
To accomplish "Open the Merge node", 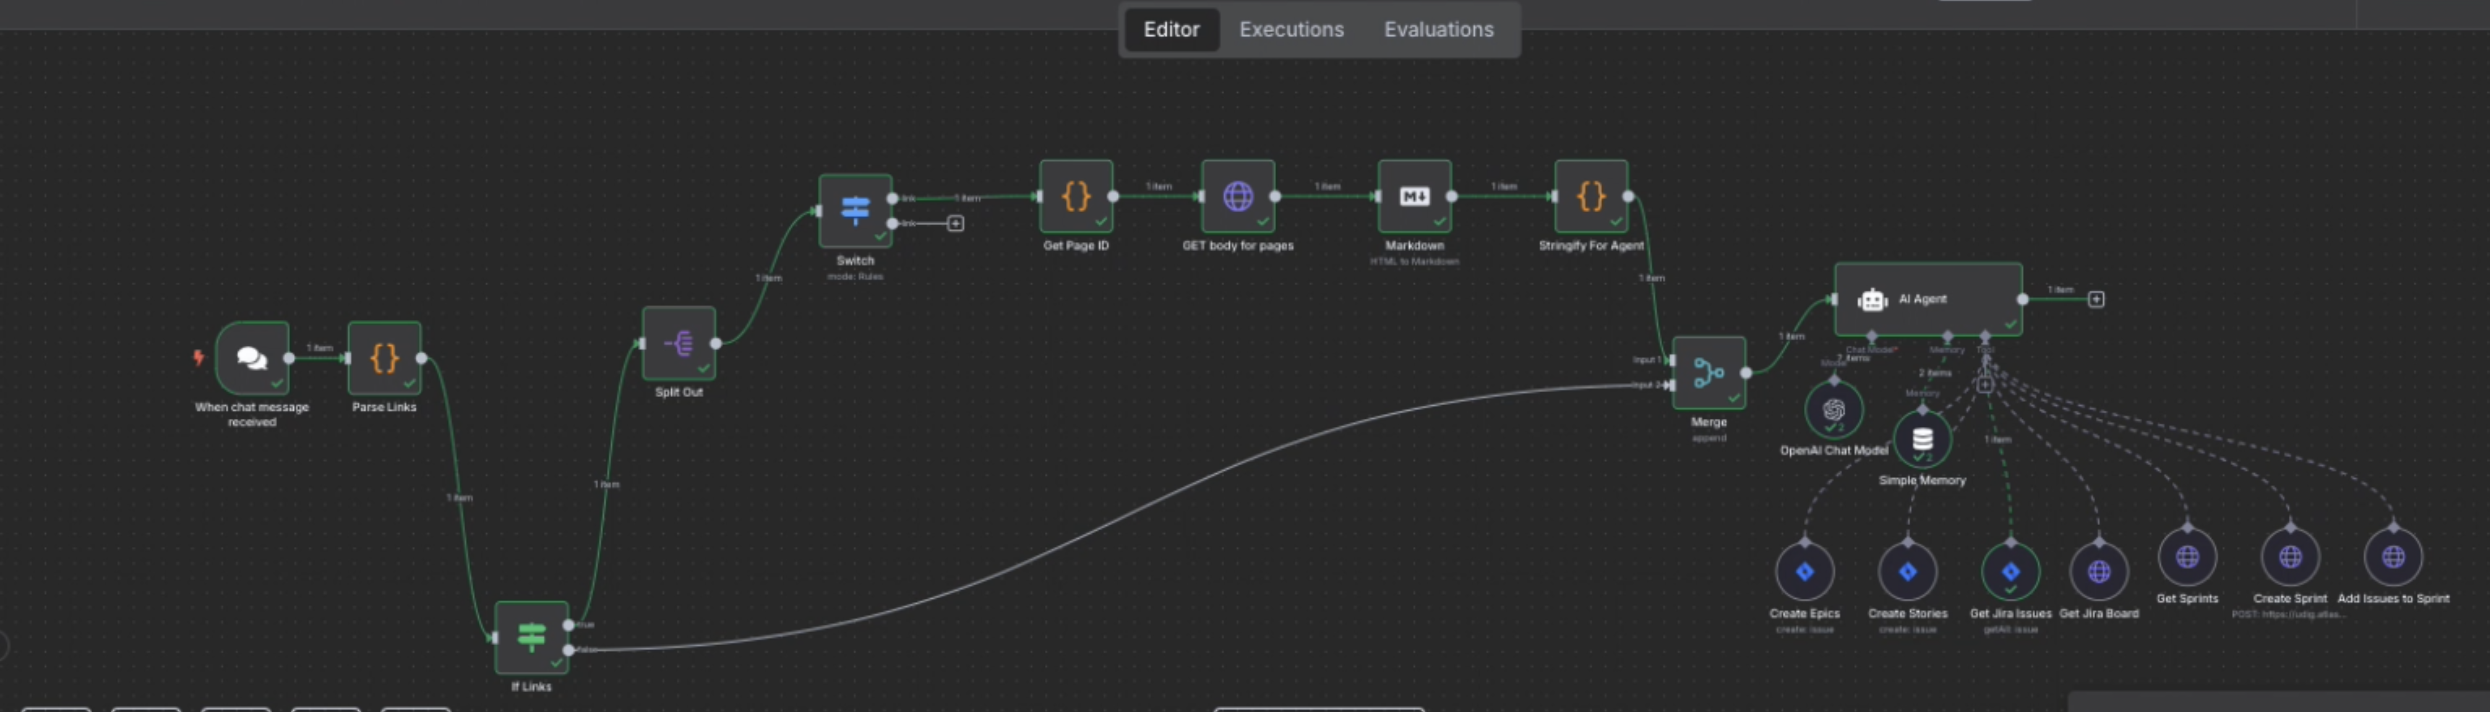I will click(x=1708, y=373).
